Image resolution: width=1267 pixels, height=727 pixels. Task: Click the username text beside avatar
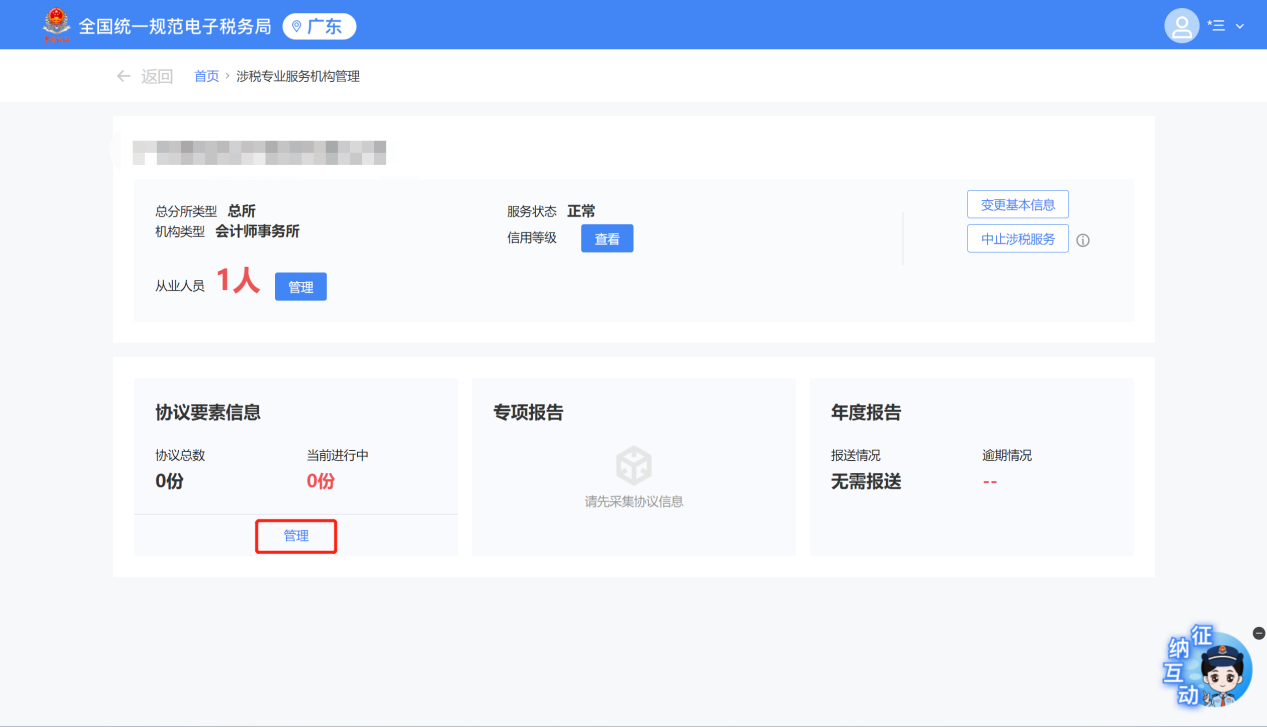[1216, 26]
